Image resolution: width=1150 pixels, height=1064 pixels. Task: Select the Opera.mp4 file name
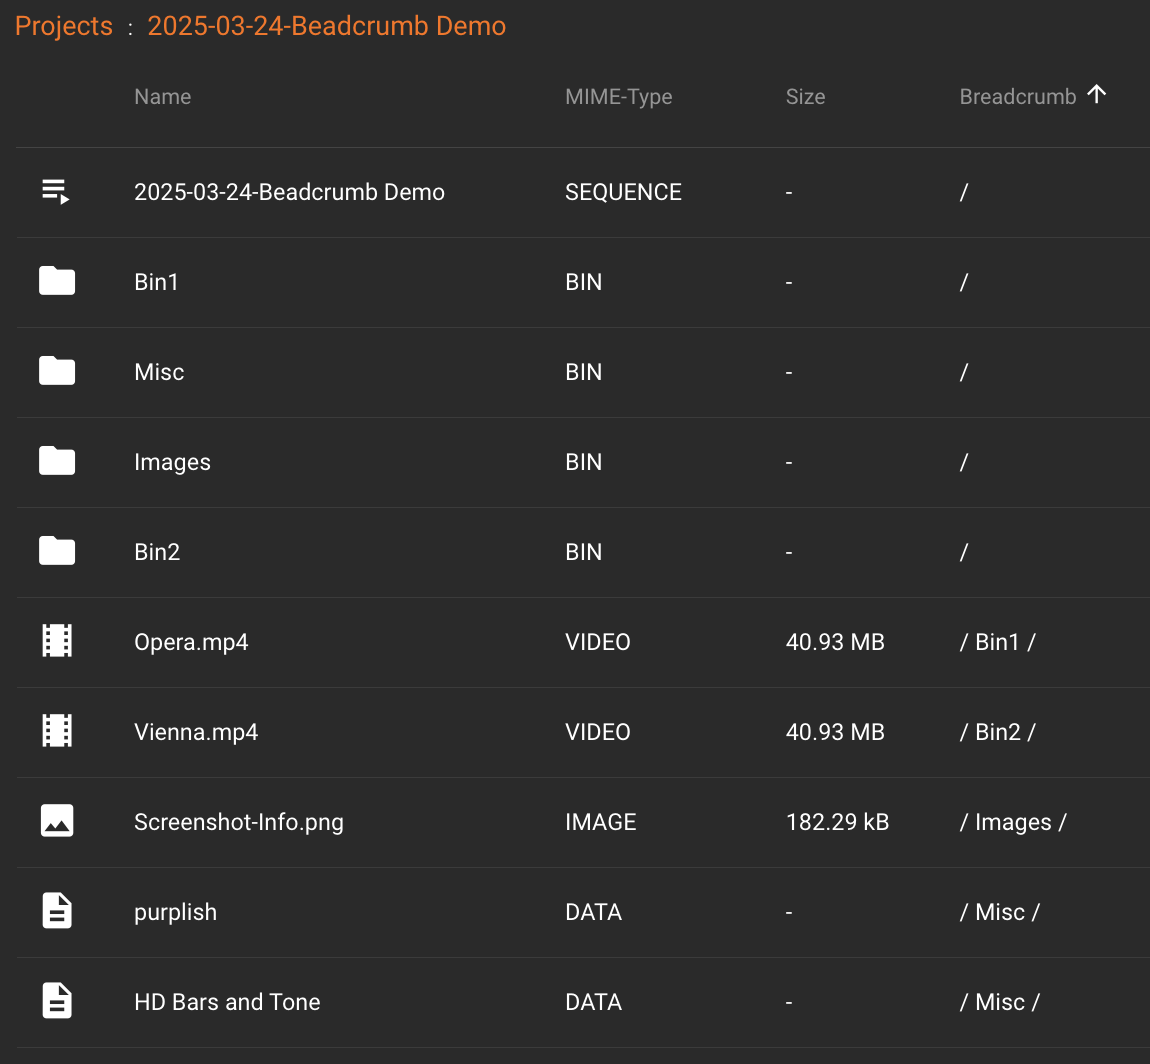pyautogui.click(x=191, y=642)
